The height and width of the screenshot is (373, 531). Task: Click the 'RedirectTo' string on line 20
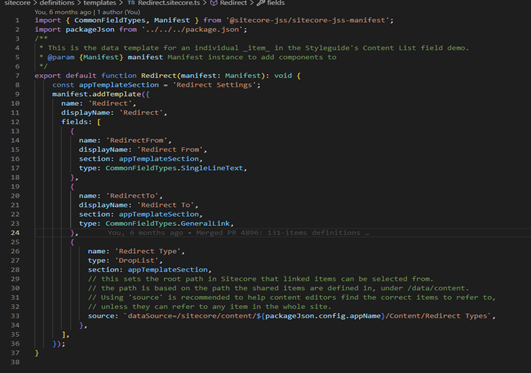[x=132, y=196]
